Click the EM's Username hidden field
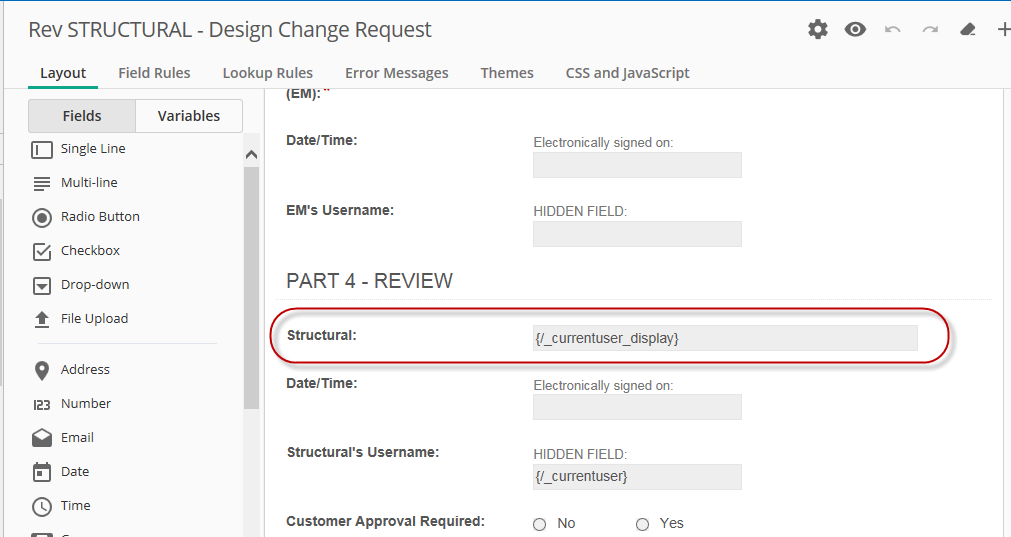The image size is (1011, 537). click(637, 234)
